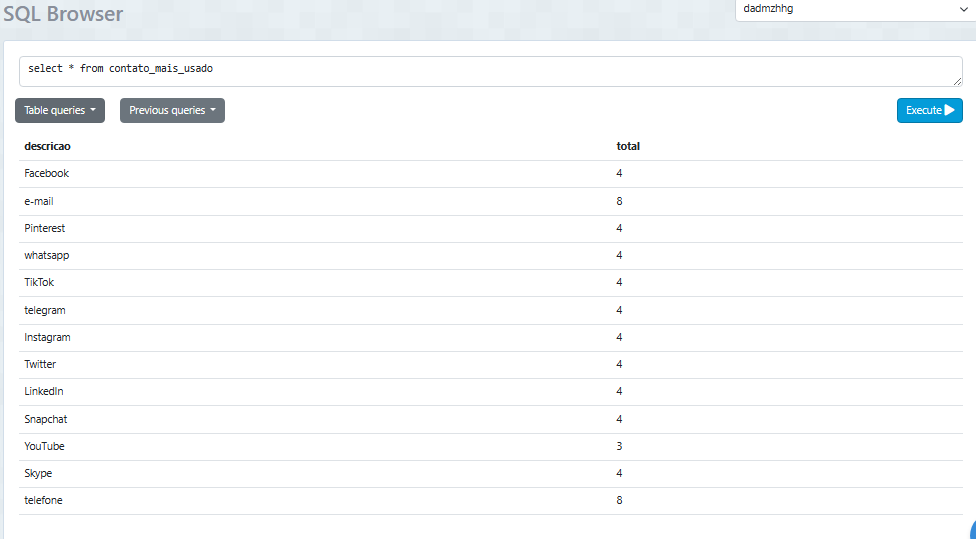
Task: Select the telegram row cell
Action: (45, 310)
